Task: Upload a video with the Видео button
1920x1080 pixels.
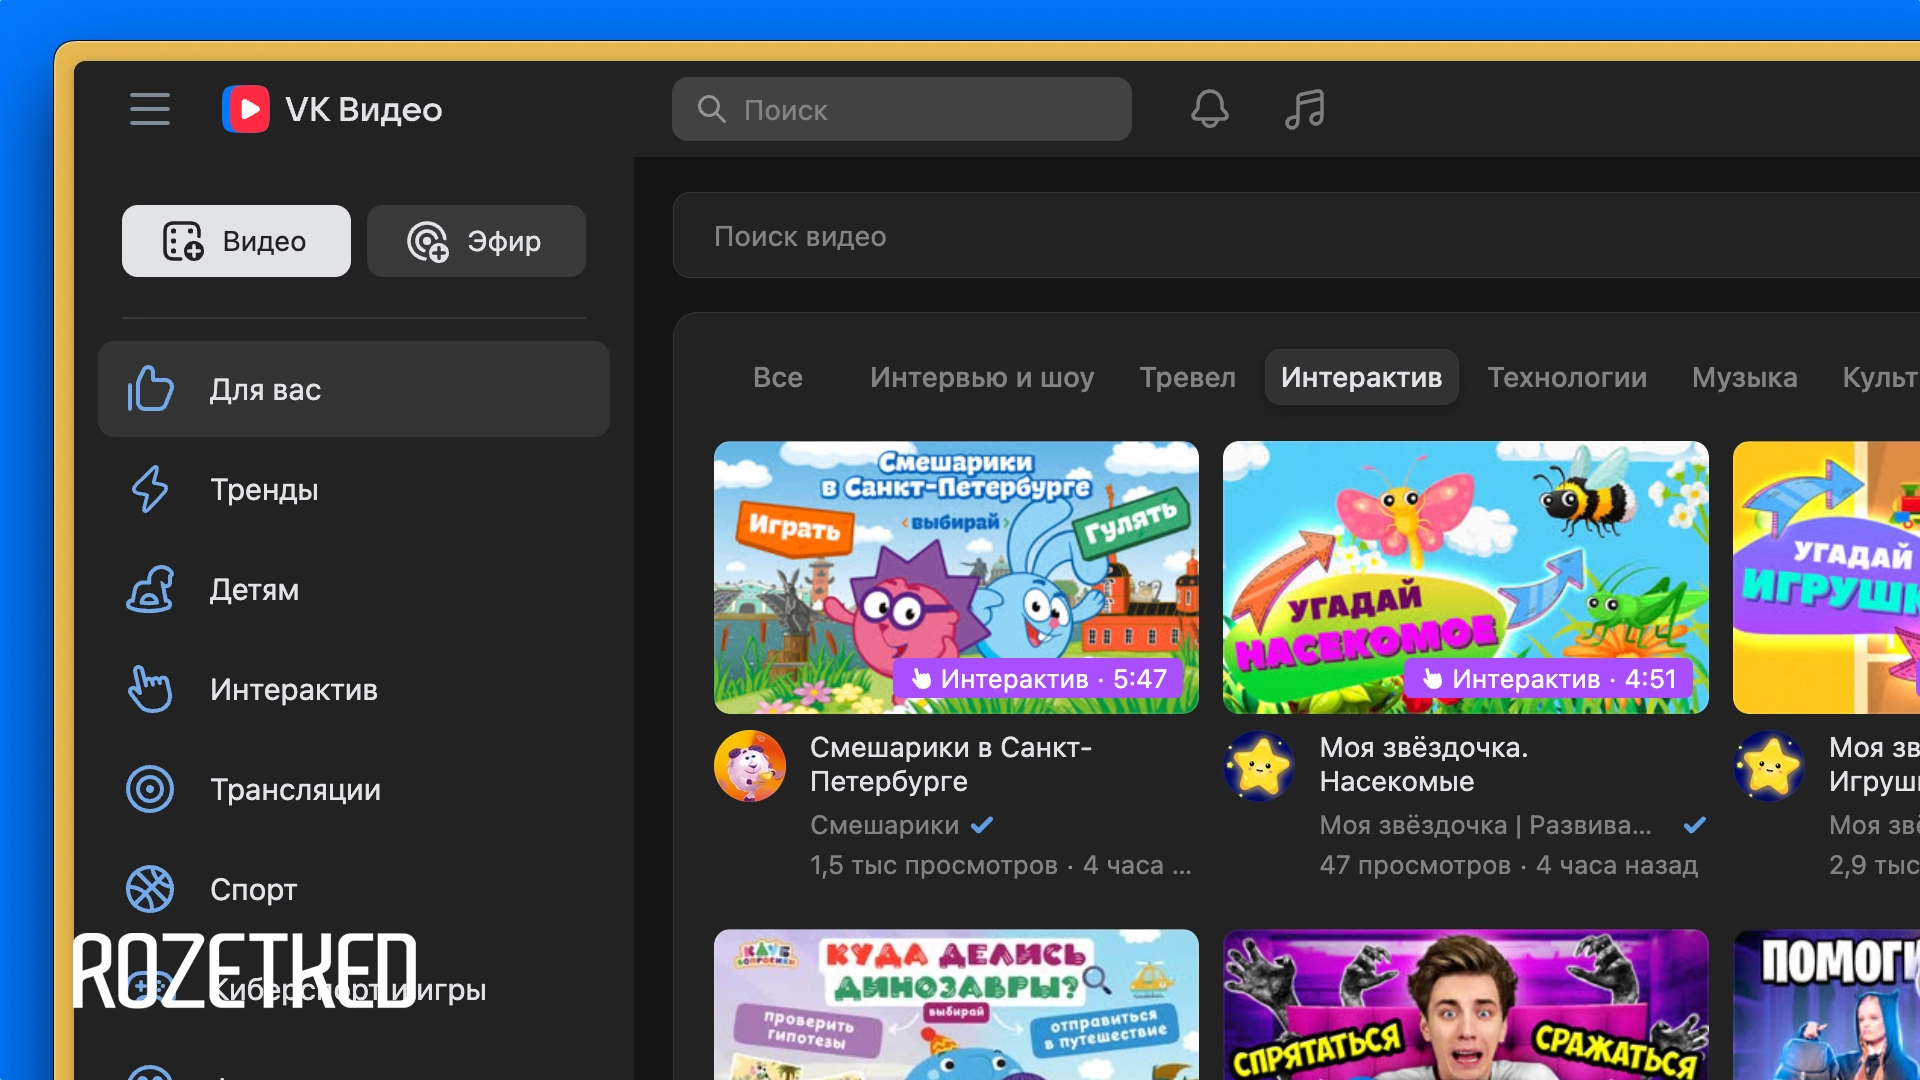Action: [x=236, y=241]
